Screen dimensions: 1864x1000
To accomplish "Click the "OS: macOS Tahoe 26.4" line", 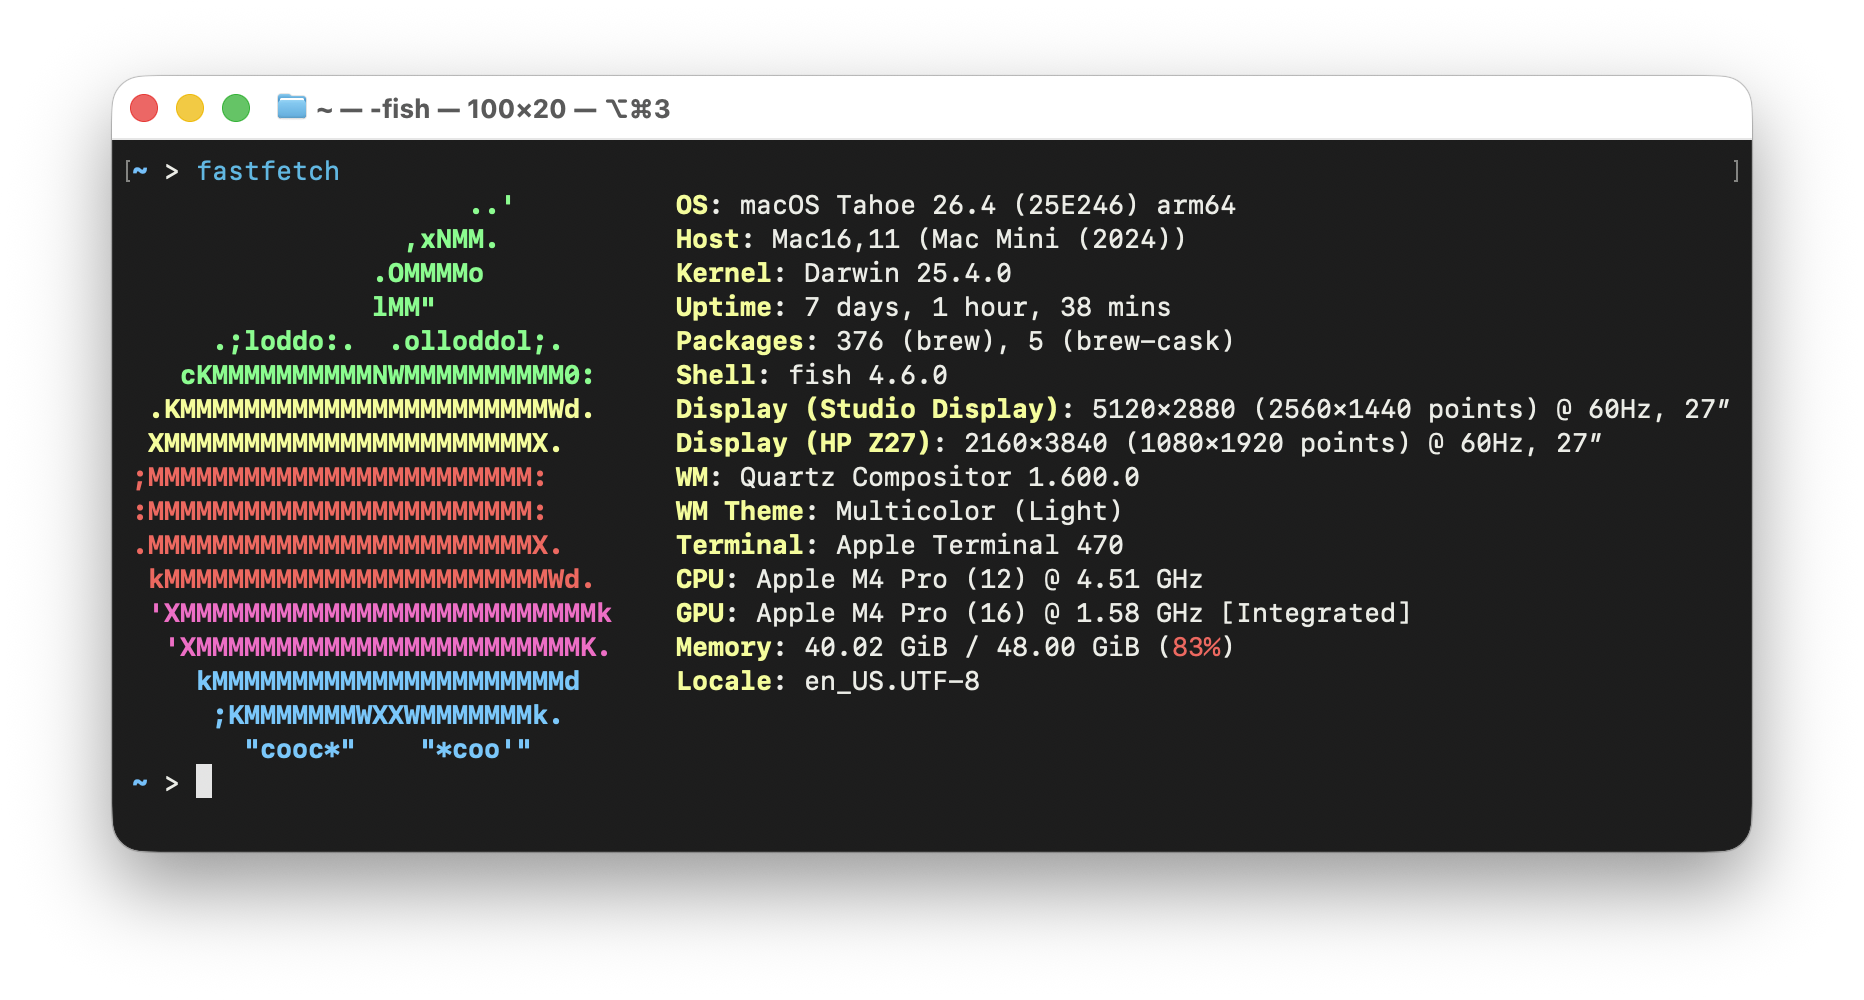I will point(956,205).
